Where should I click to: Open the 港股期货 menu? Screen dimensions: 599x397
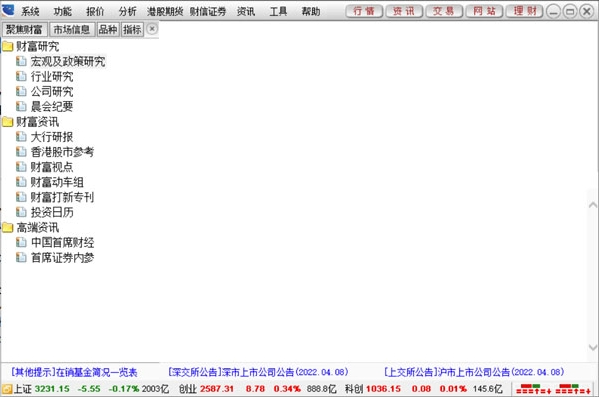coord(165,11)
